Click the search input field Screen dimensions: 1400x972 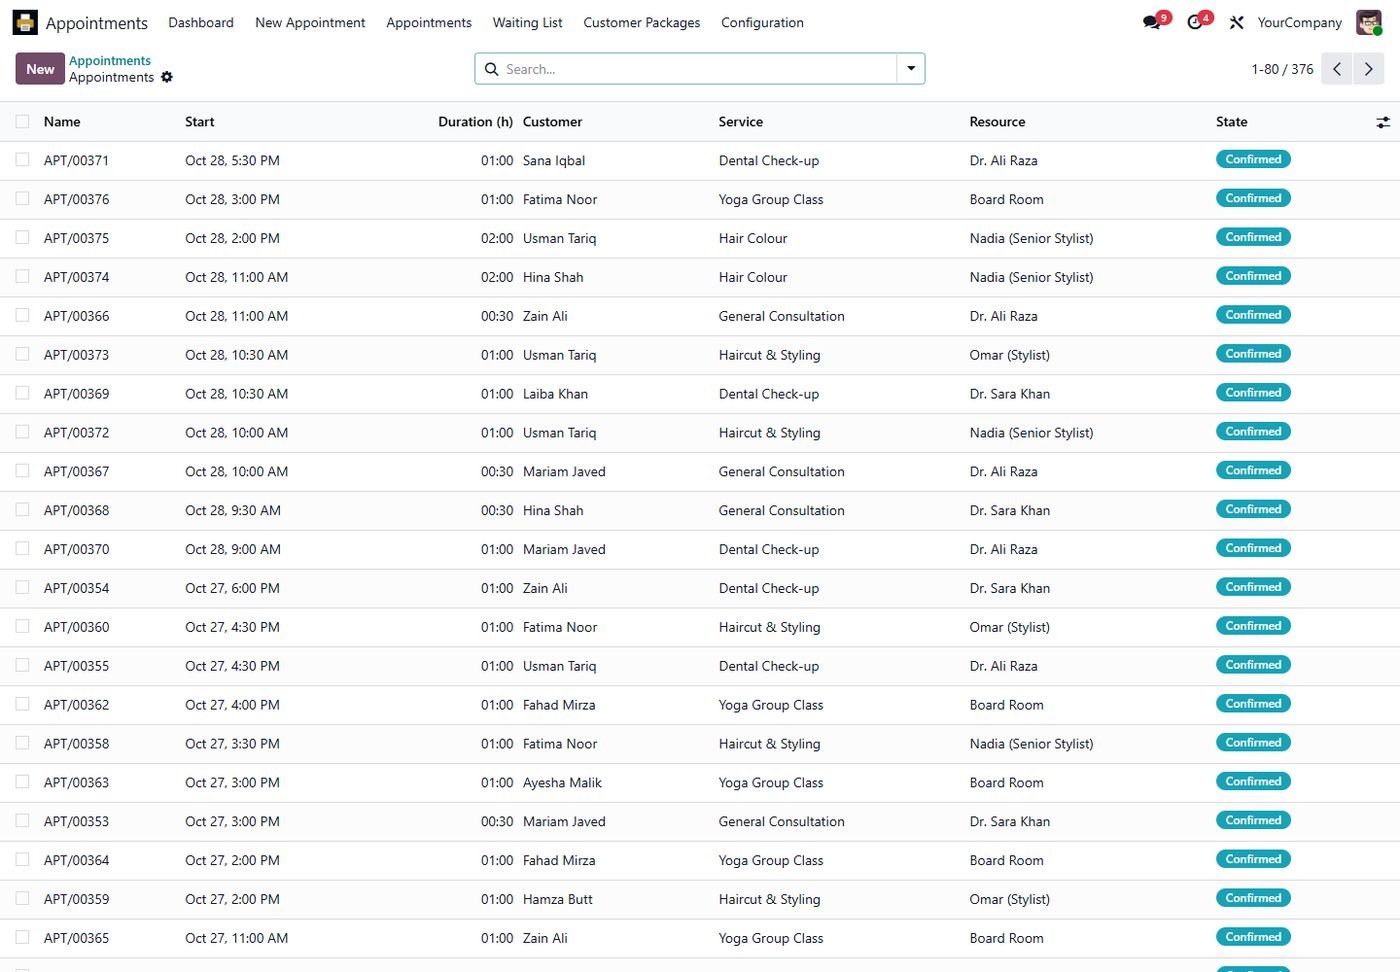[698, 69]
